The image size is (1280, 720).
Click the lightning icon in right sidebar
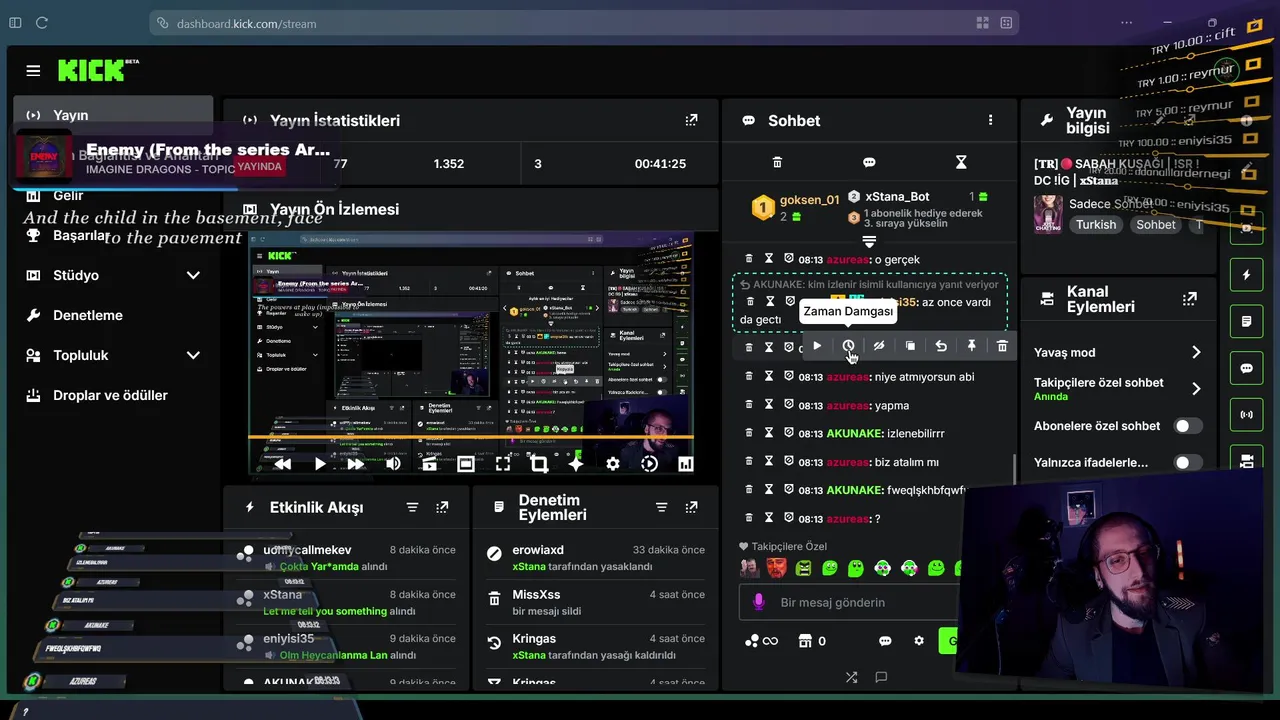point(1246,275)
